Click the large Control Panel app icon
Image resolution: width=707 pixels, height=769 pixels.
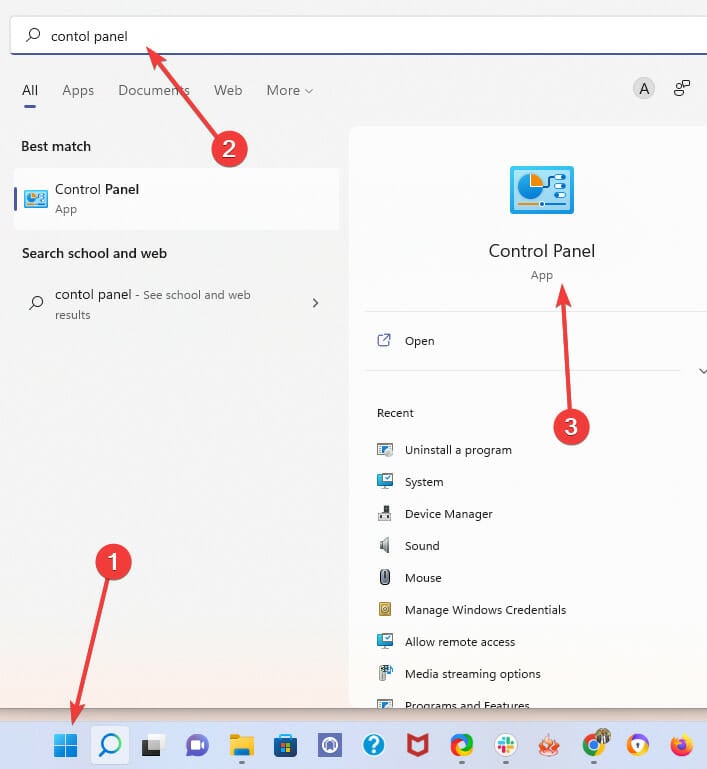point(542,190)
